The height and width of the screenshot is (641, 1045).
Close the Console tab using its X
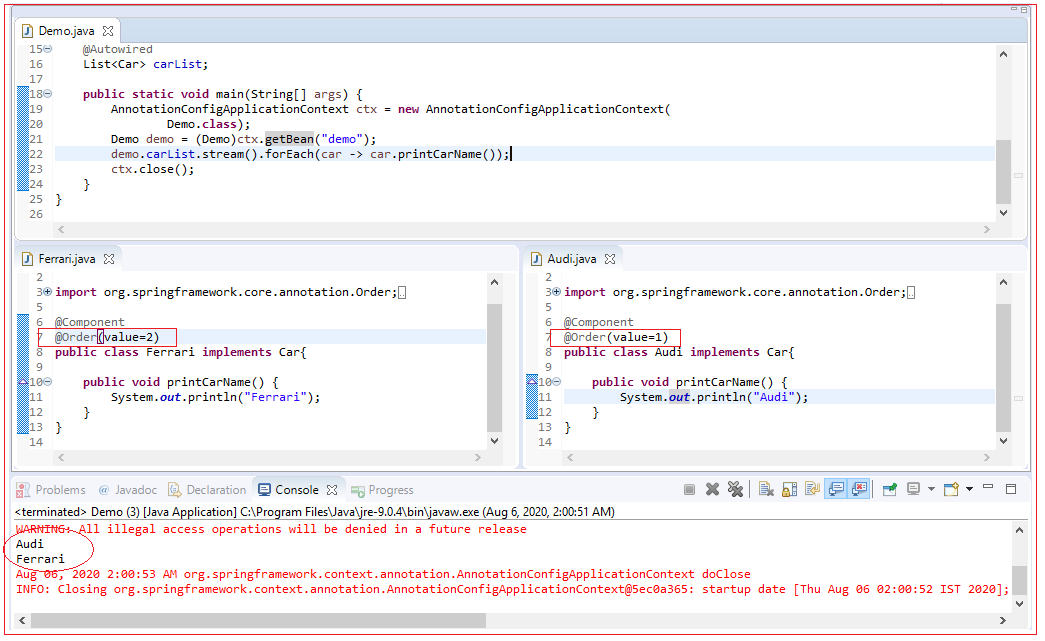(332, 490)
